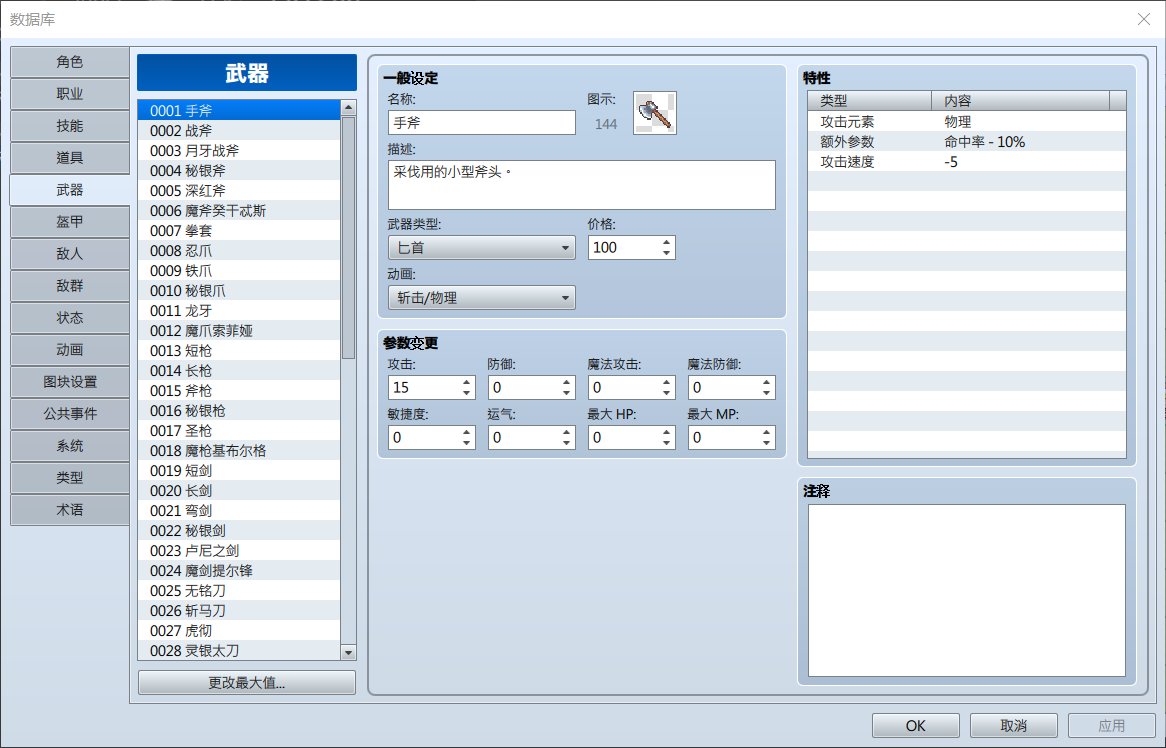Decrease the 价格 value with down arrow
This screenshot has height=748, width=1166.
(666, 254)
